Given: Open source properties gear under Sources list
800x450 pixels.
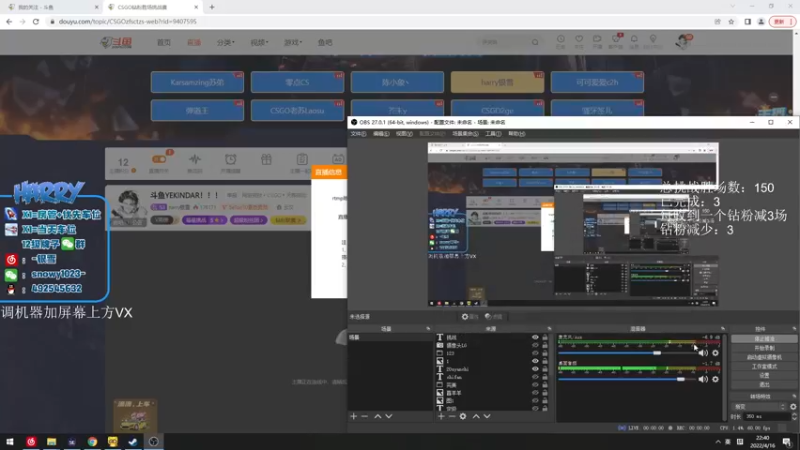Looking at the screenshot, I should 463,416.
